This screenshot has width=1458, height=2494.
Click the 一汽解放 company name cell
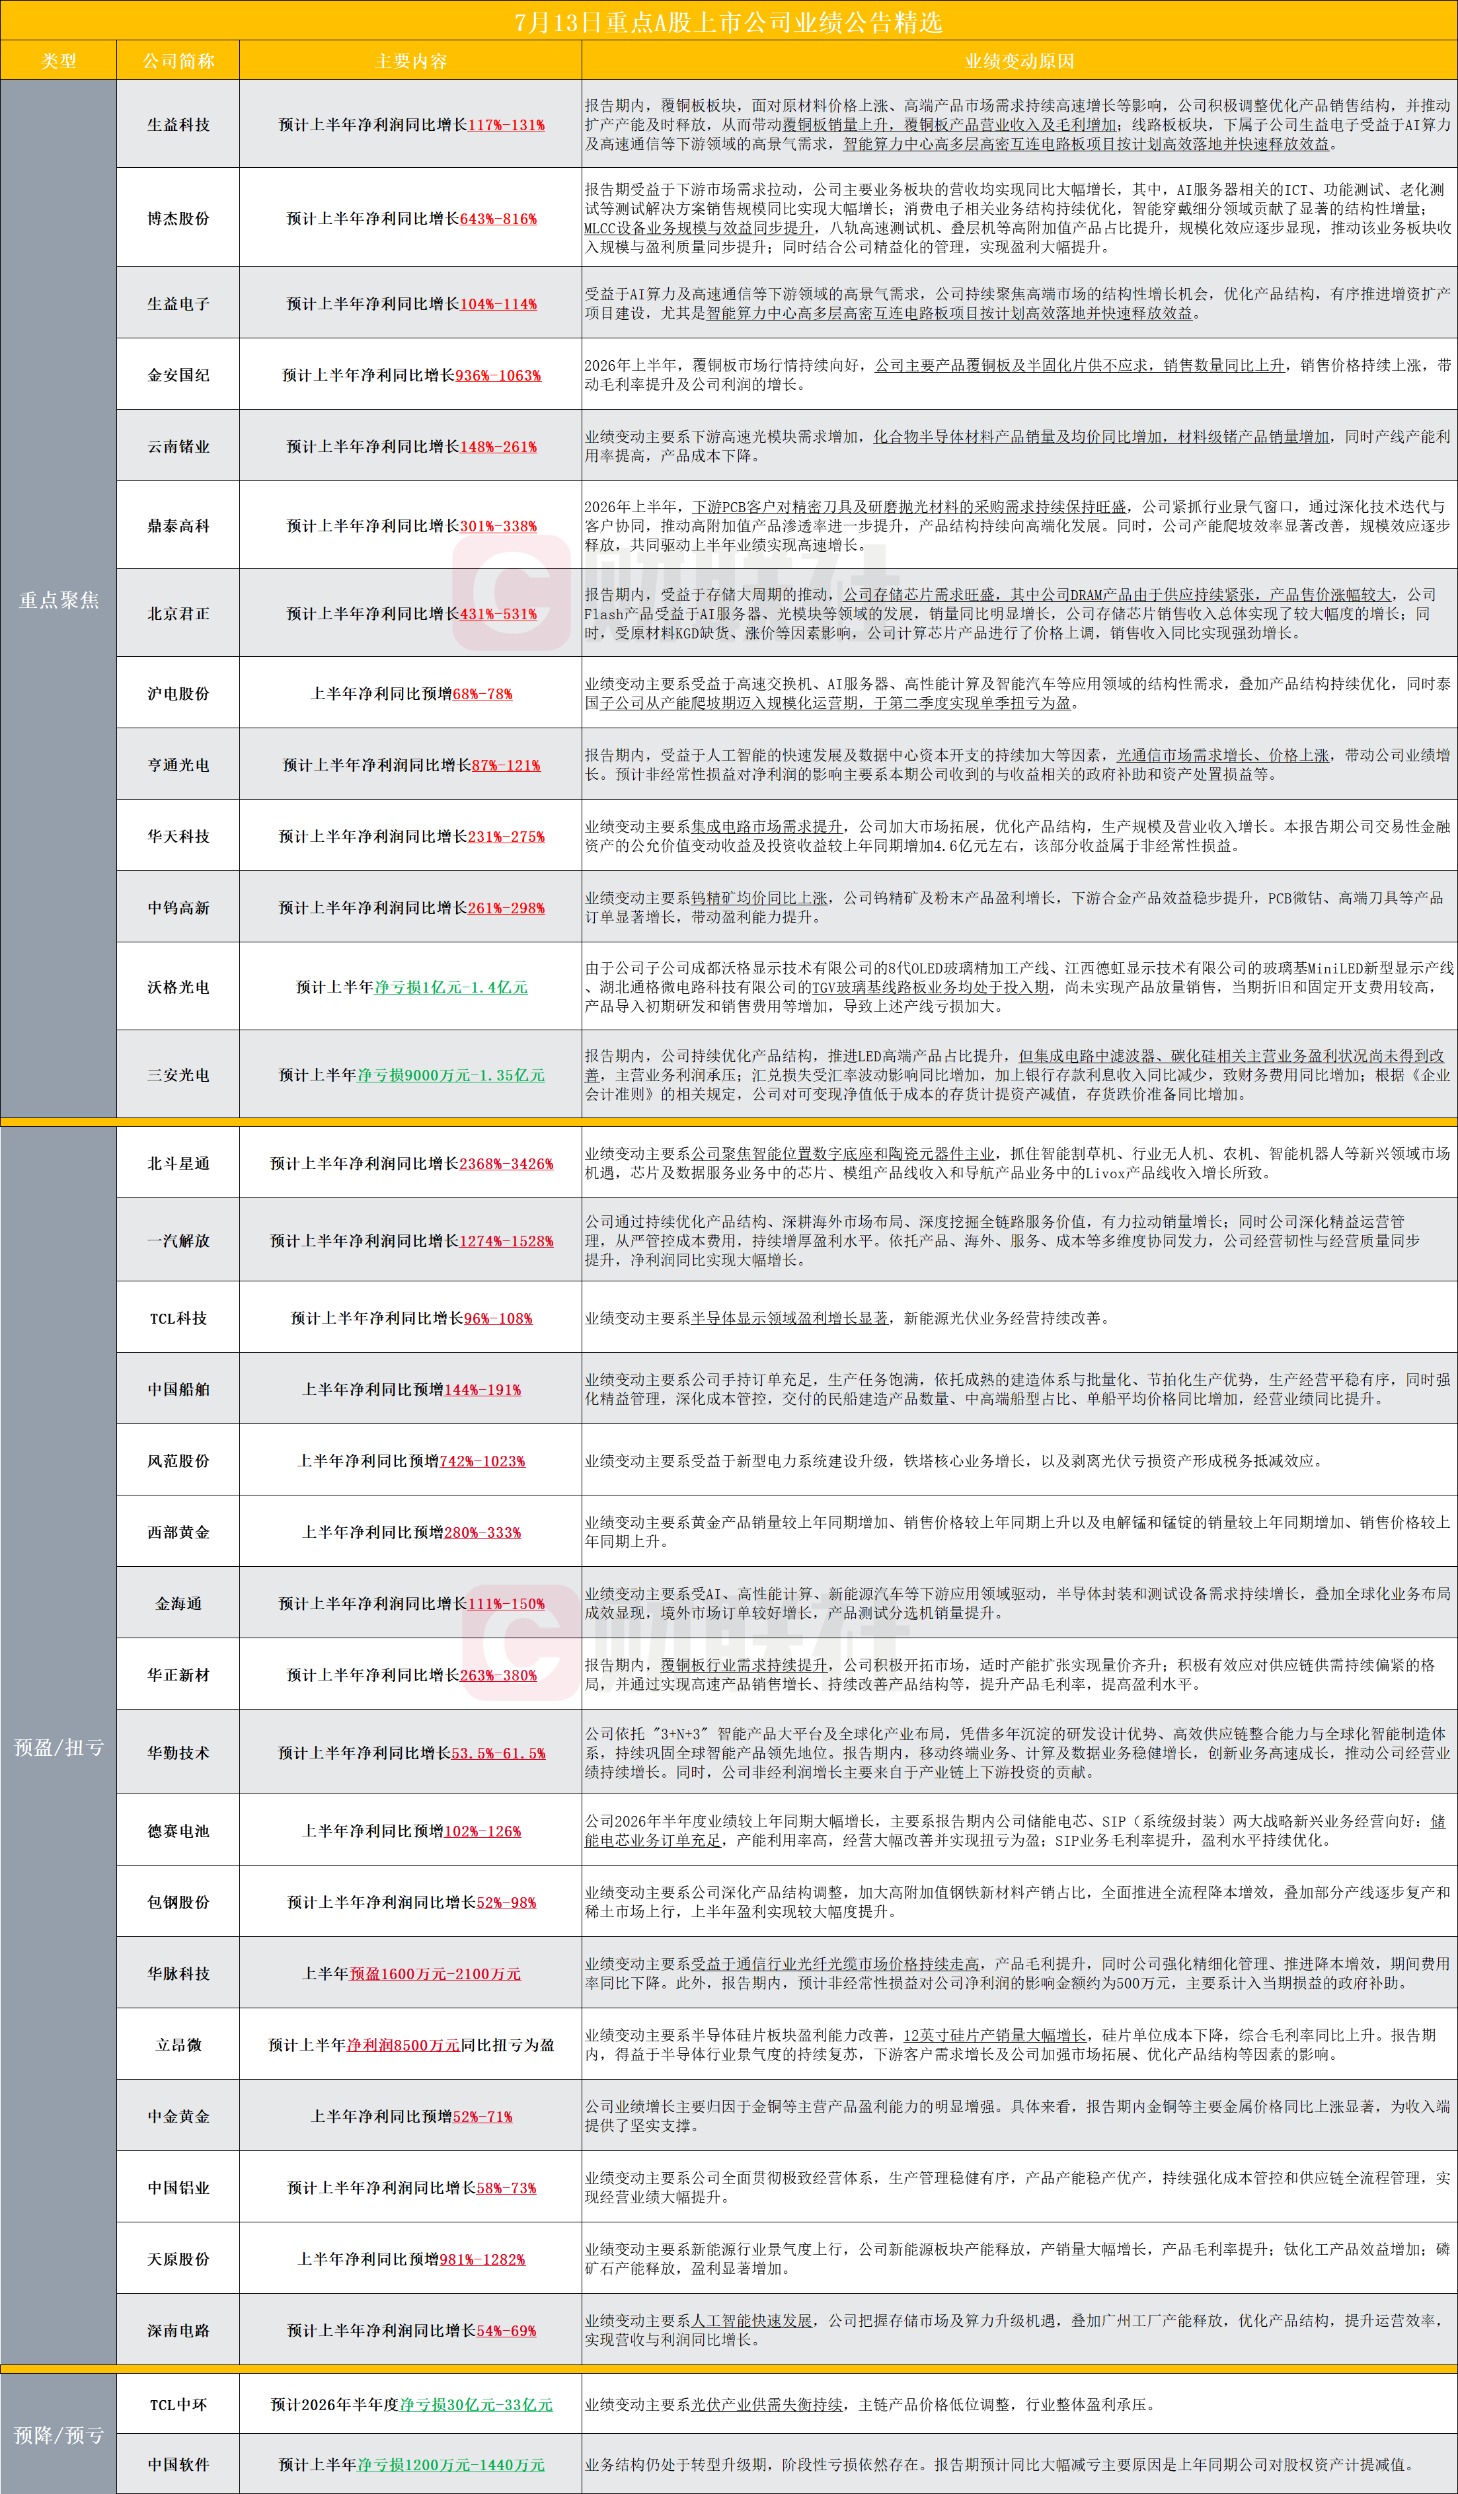click(x=178, y=1240)
